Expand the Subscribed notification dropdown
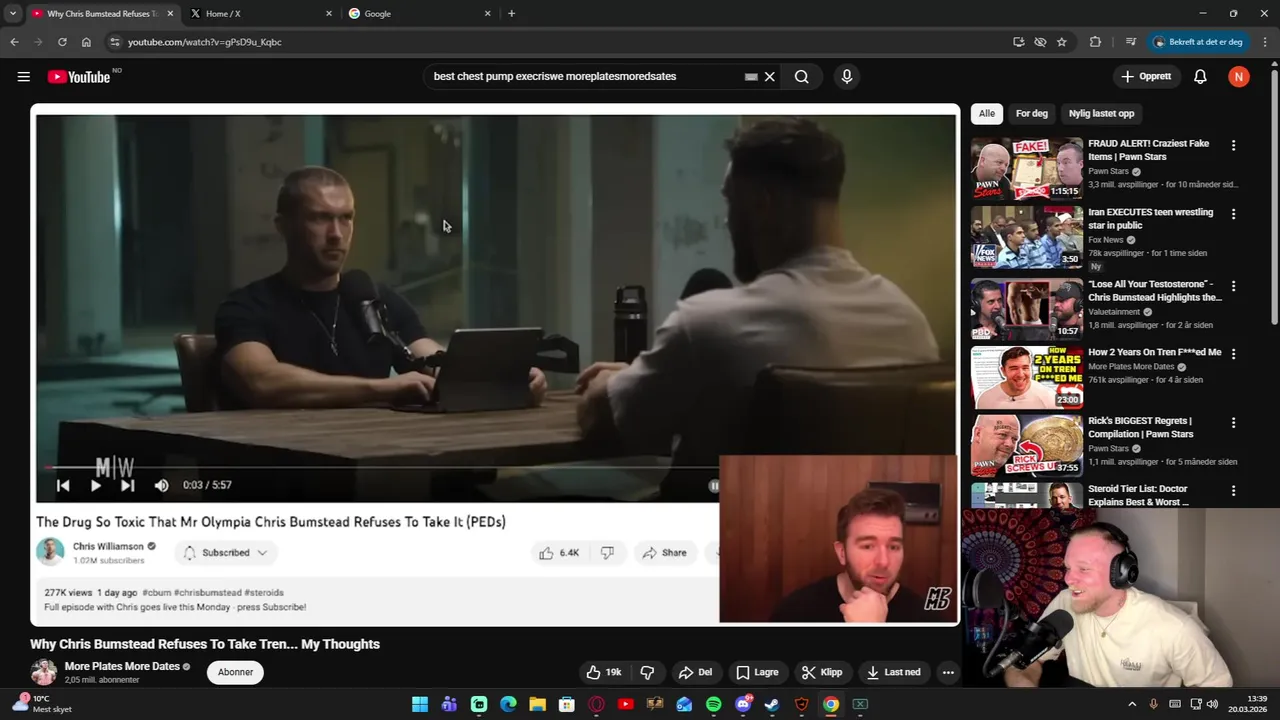The height and width of the screenshot is (720, 1280). pos(225,553)
